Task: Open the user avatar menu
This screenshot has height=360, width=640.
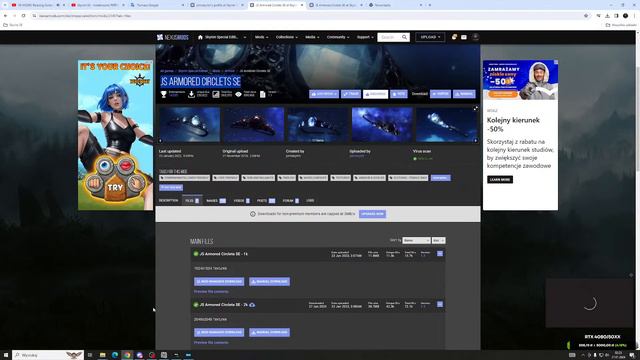Action: [x=476, y=37]
